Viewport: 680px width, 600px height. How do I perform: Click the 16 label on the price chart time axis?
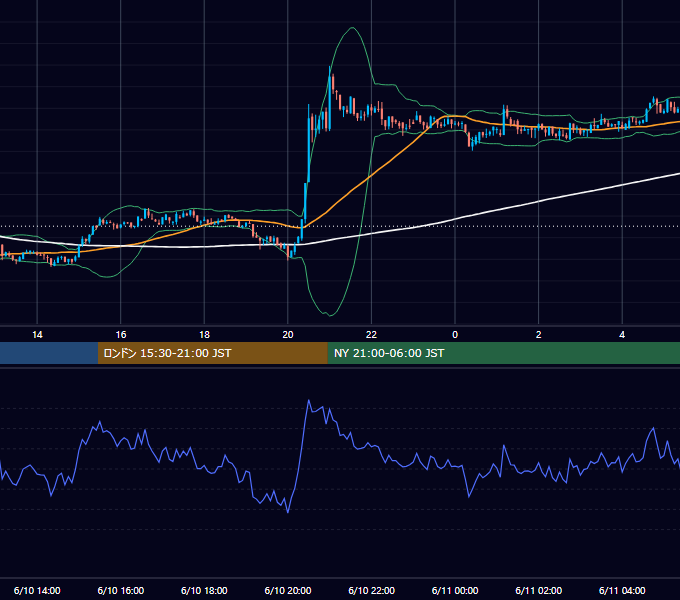click(121, 335)
